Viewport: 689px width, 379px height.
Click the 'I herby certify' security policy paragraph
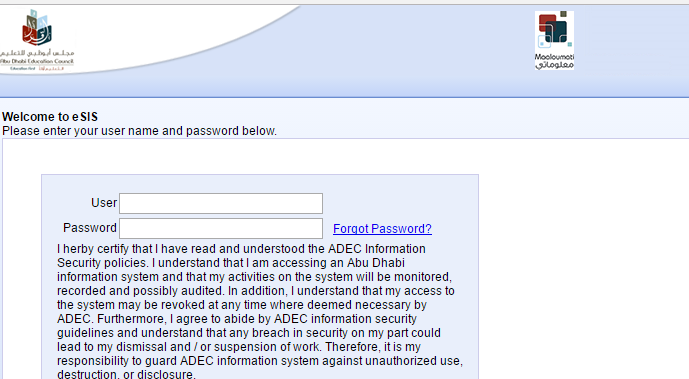(x=260, y=311)
